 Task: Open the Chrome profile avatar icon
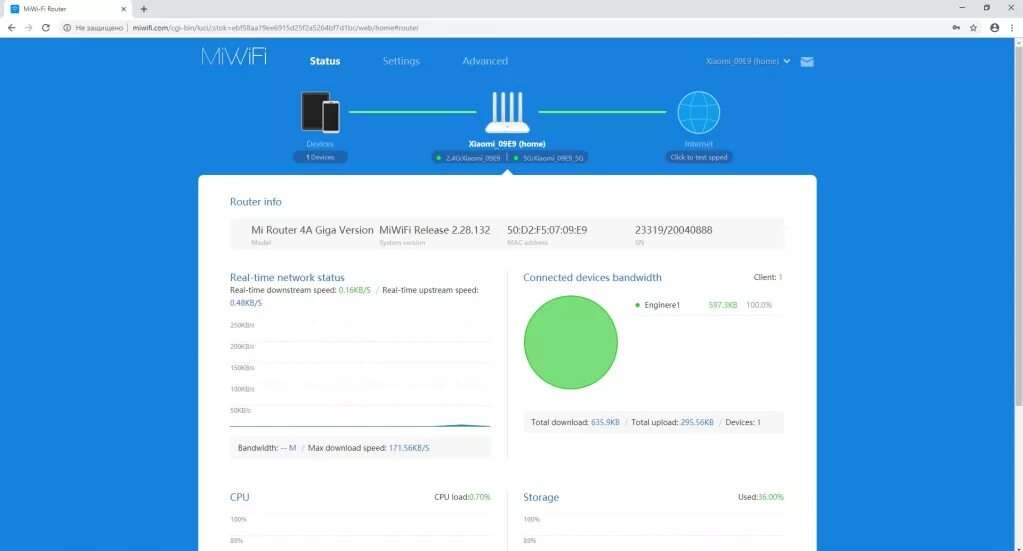point(994,27)
